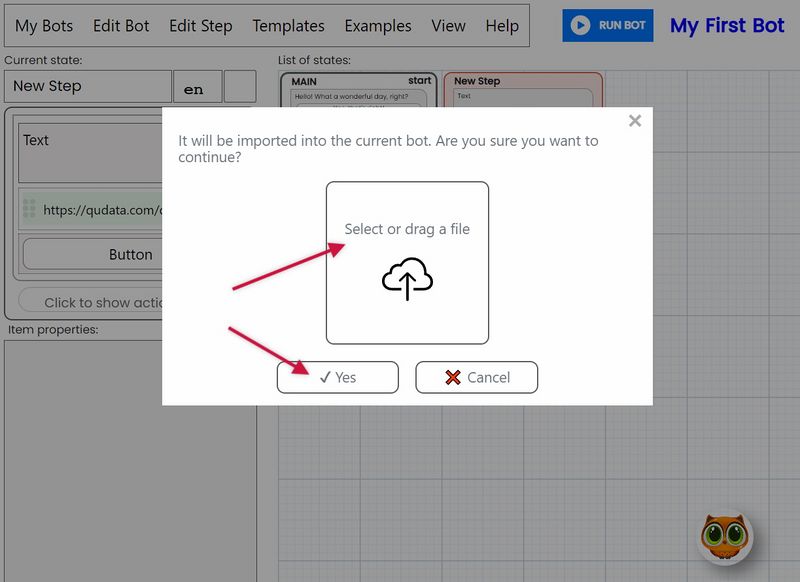Close the import dialog with the X
Image resolution: width=800 pixels, height=582 pixels.
tap(635, 120)
